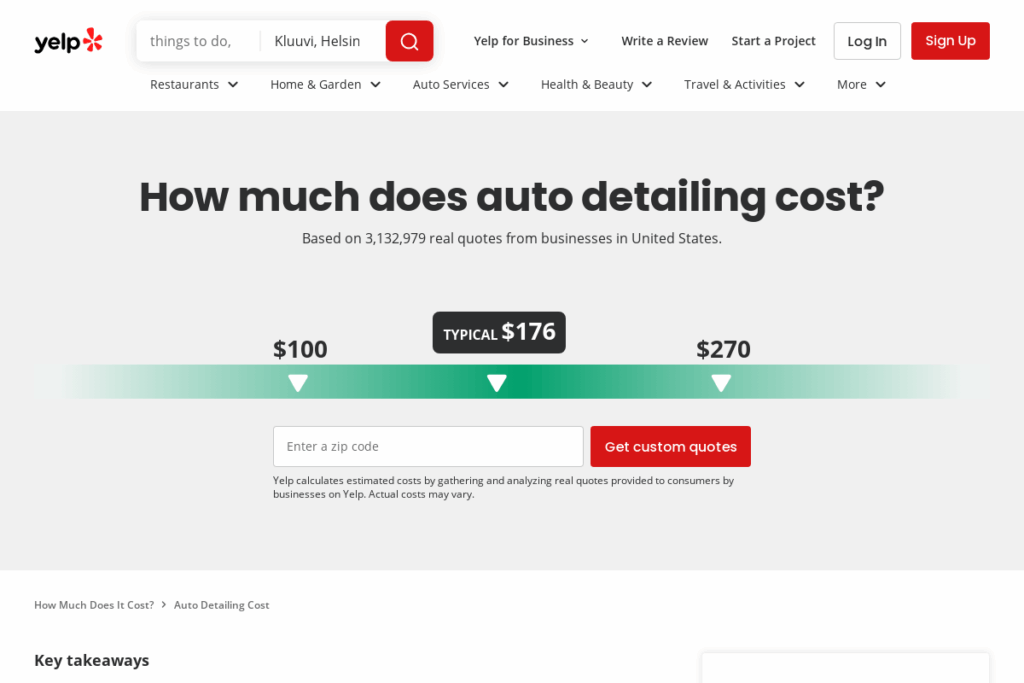Expand the More menu chevron
This screenshot has height=683, width=1024.
point(860,85)
